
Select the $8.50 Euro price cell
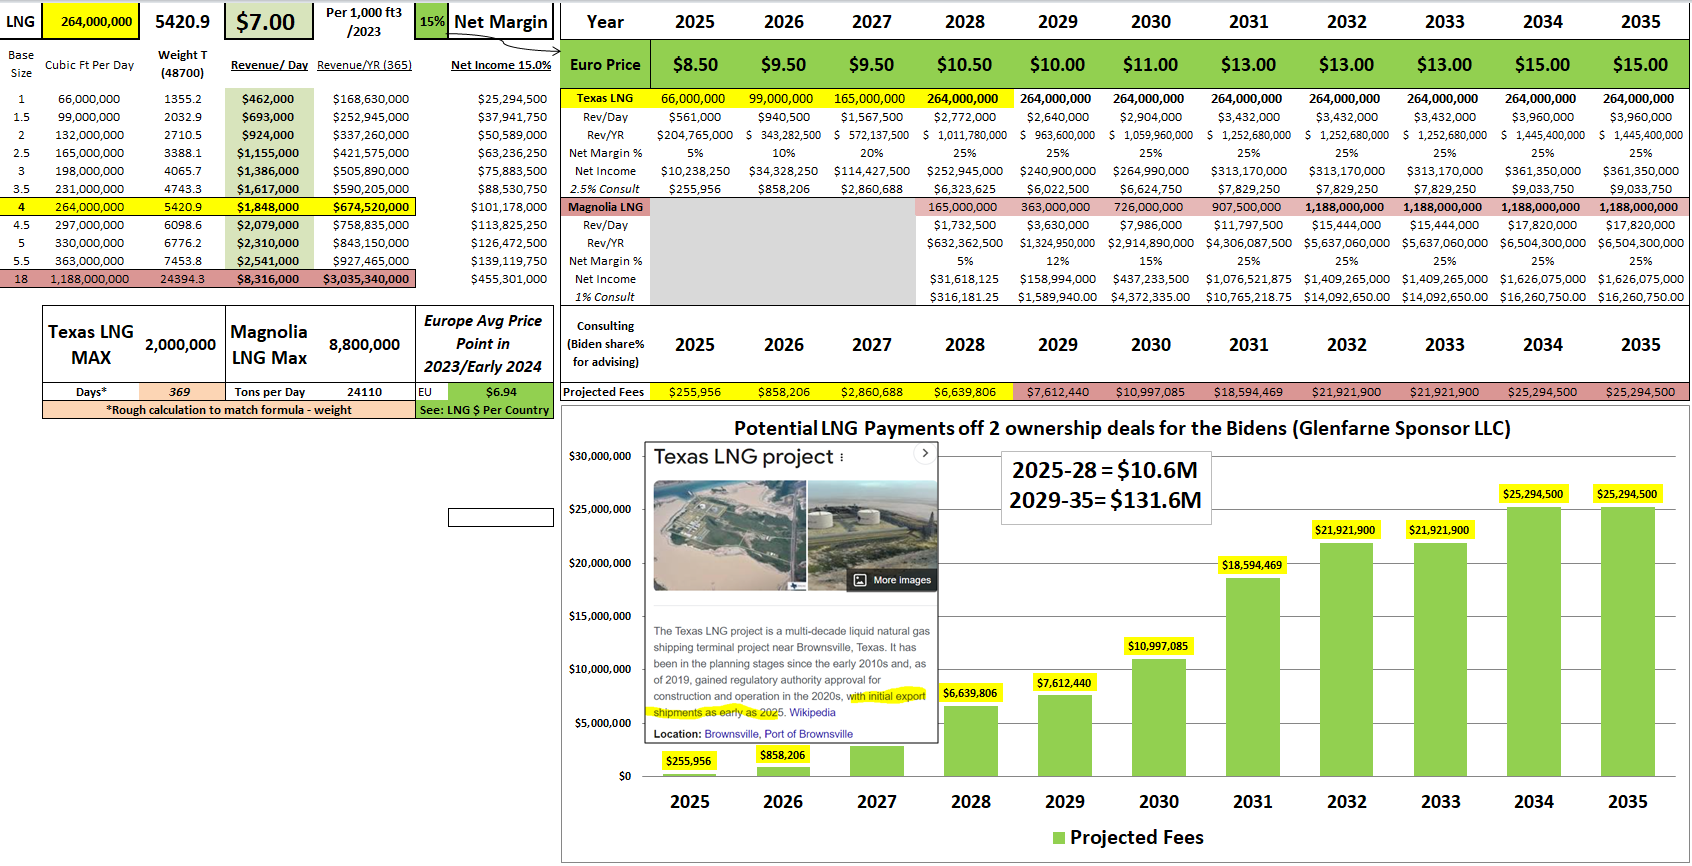pyautogui.click(x=695, y=65)
